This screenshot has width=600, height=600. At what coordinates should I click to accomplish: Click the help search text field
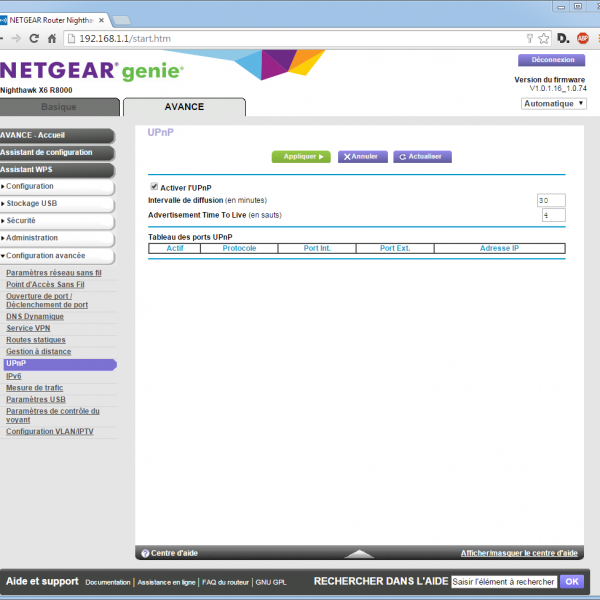point(503,581)
